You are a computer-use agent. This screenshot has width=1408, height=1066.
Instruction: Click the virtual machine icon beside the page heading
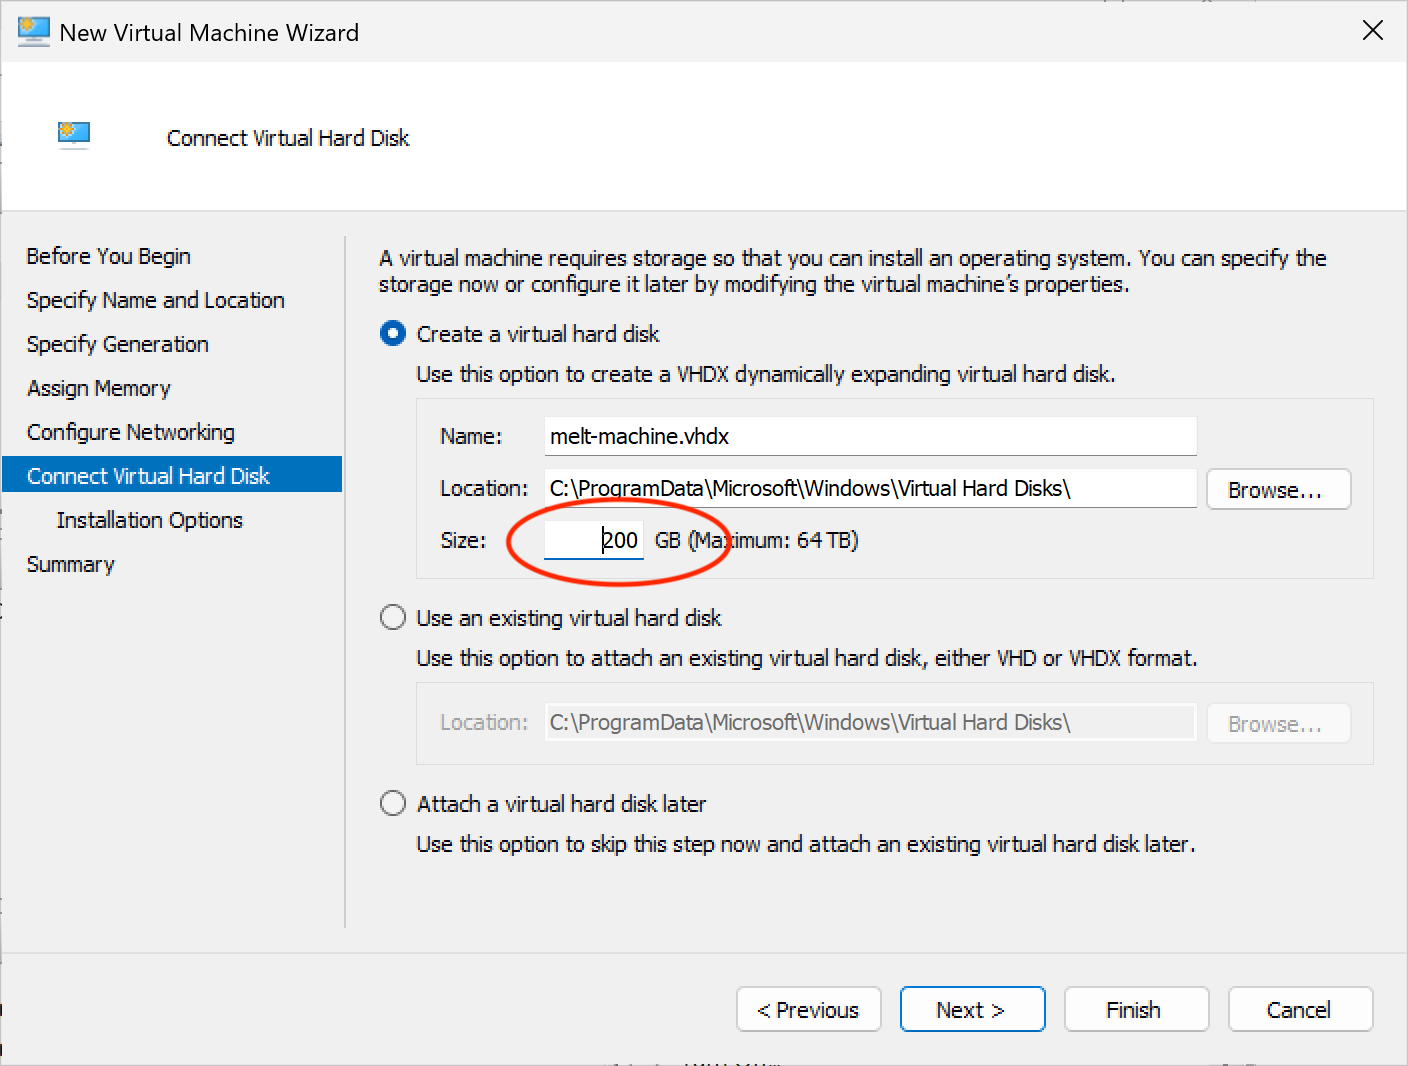click(74, 134)
